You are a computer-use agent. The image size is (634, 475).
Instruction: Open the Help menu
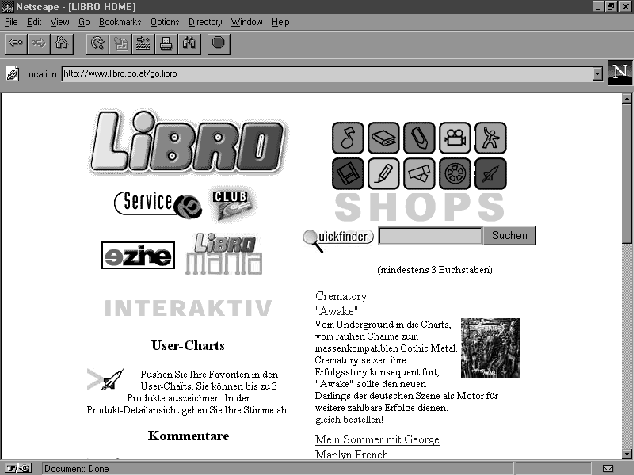click(280, 22)
